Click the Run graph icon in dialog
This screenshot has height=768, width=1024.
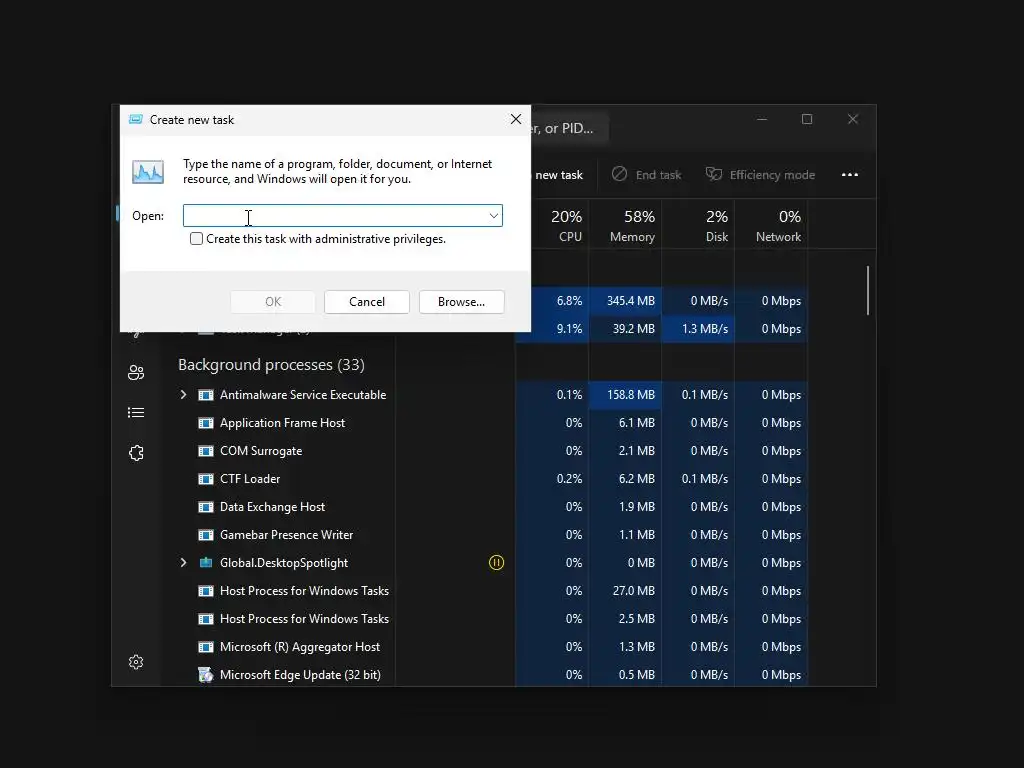pyautogui.click(x=148, y=172)
